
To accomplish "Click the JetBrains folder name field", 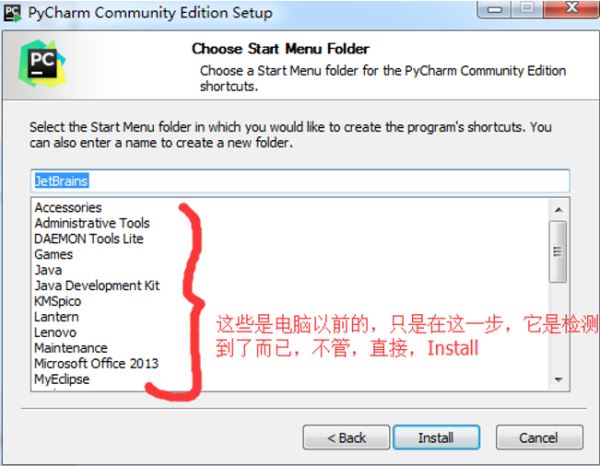I will point(300,181).
